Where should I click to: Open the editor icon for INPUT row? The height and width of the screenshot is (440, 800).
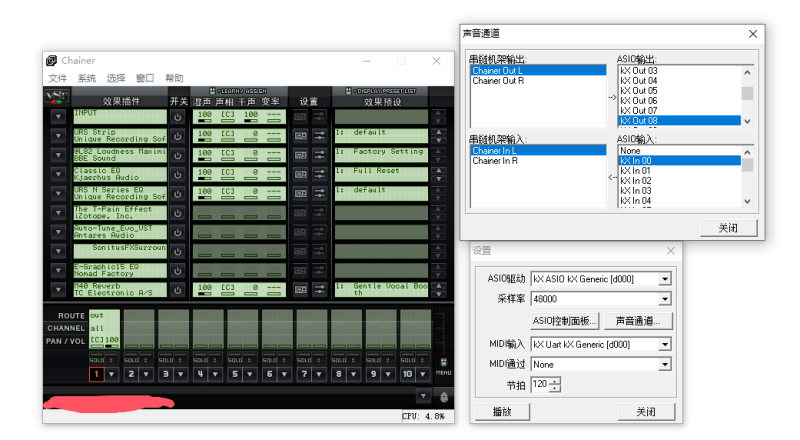pos(301,116)
